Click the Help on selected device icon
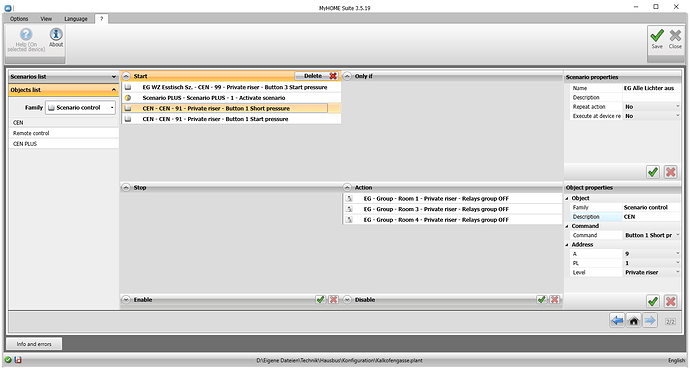The image size is (690, 368). point(26,34)
